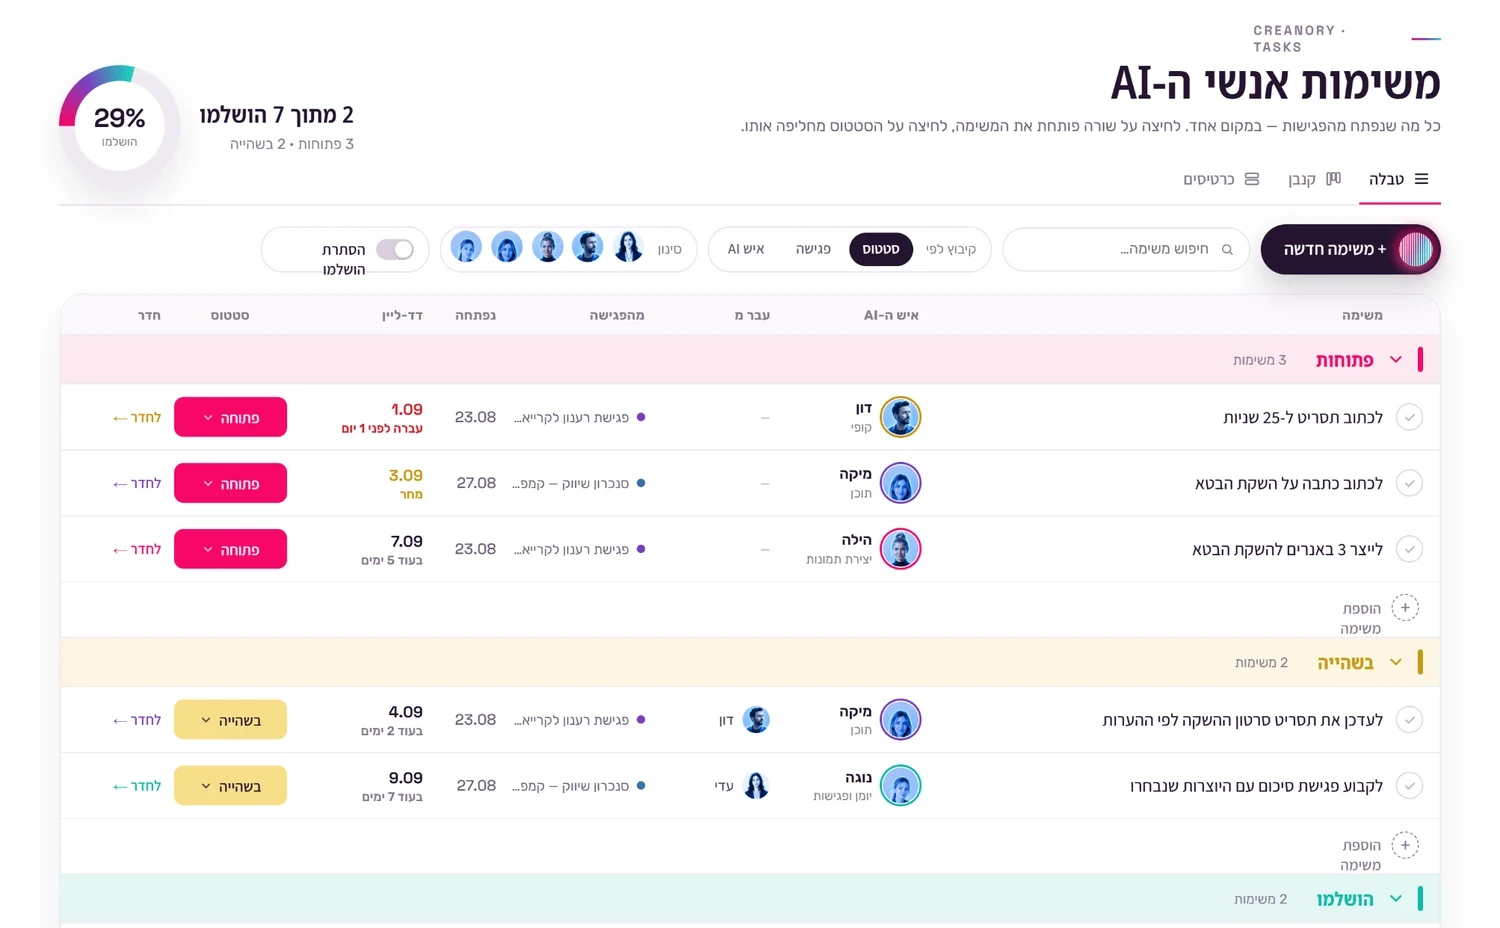This screenshot has height=928, width=1500.
Task: Filter by the dark-haired suited woman avatar in סינון
Action: coord(628,247)
